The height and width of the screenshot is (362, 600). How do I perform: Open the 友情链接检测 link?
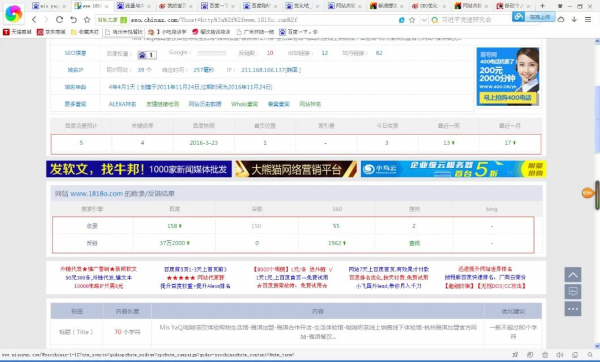tap(162, 104)
